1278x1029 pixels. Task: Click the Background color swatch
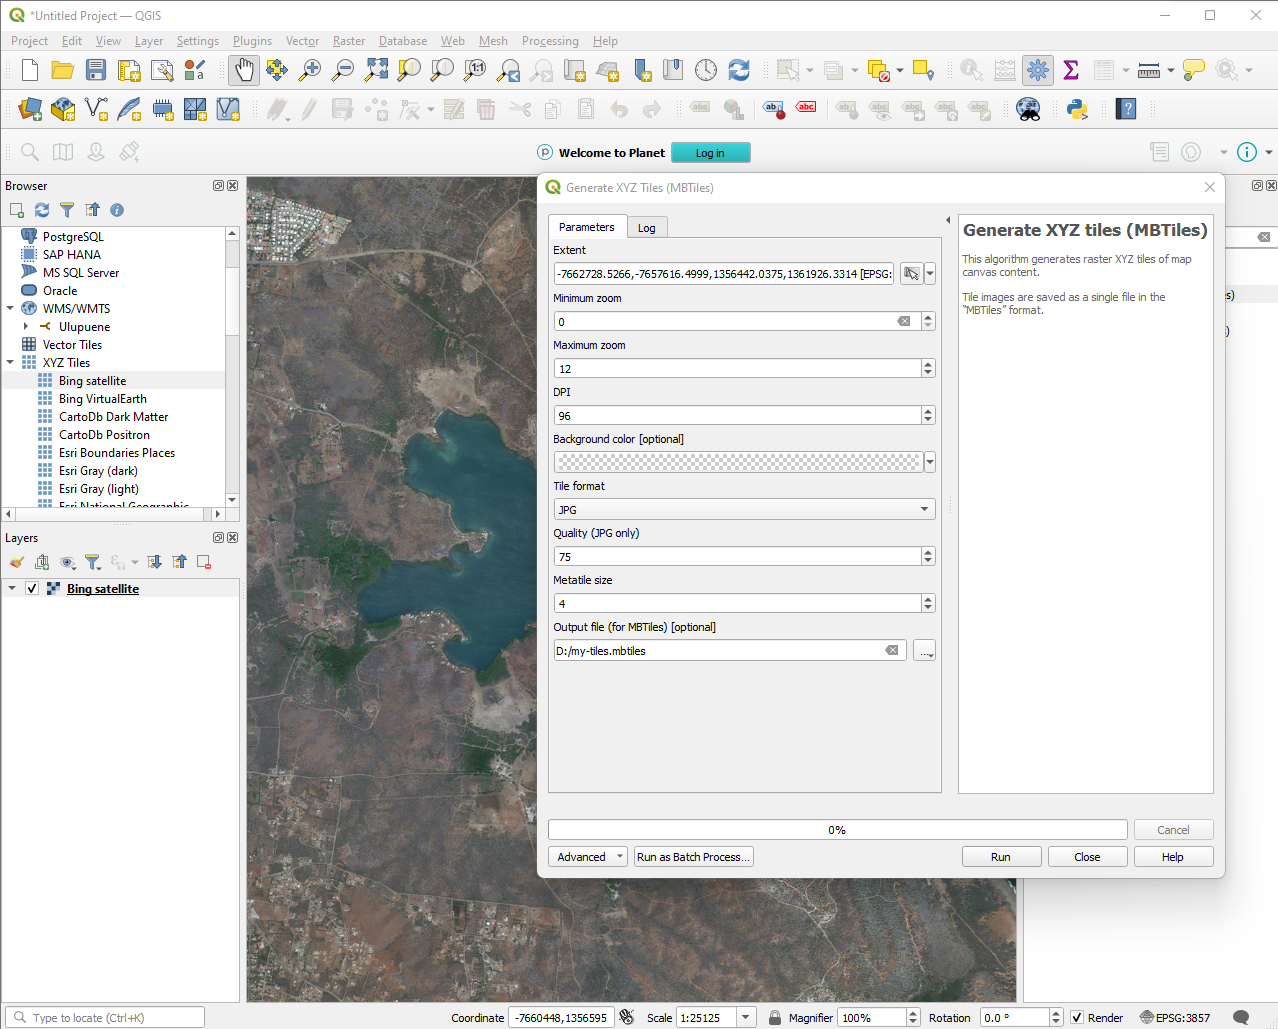point(738,462)
